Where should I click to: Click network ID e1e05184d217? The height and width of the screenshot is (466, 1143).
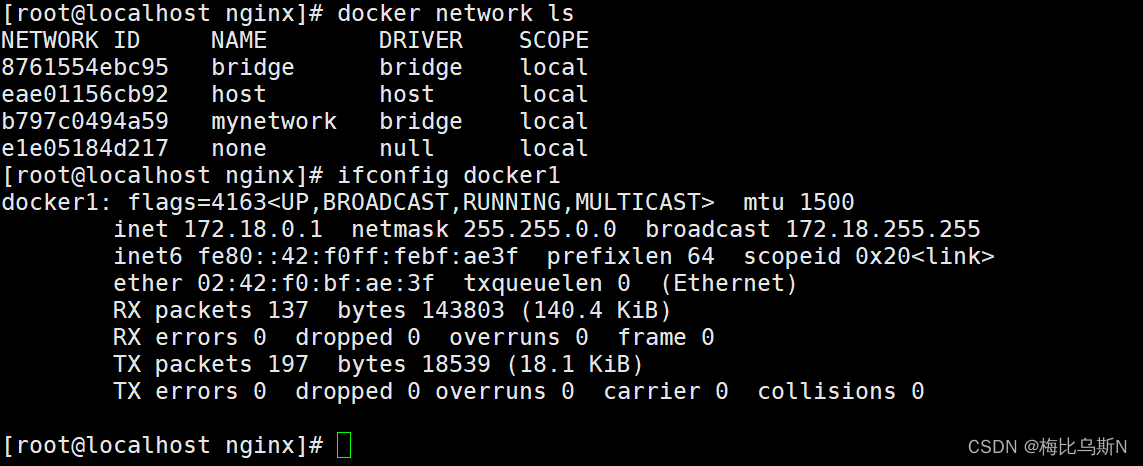[85, 148]
